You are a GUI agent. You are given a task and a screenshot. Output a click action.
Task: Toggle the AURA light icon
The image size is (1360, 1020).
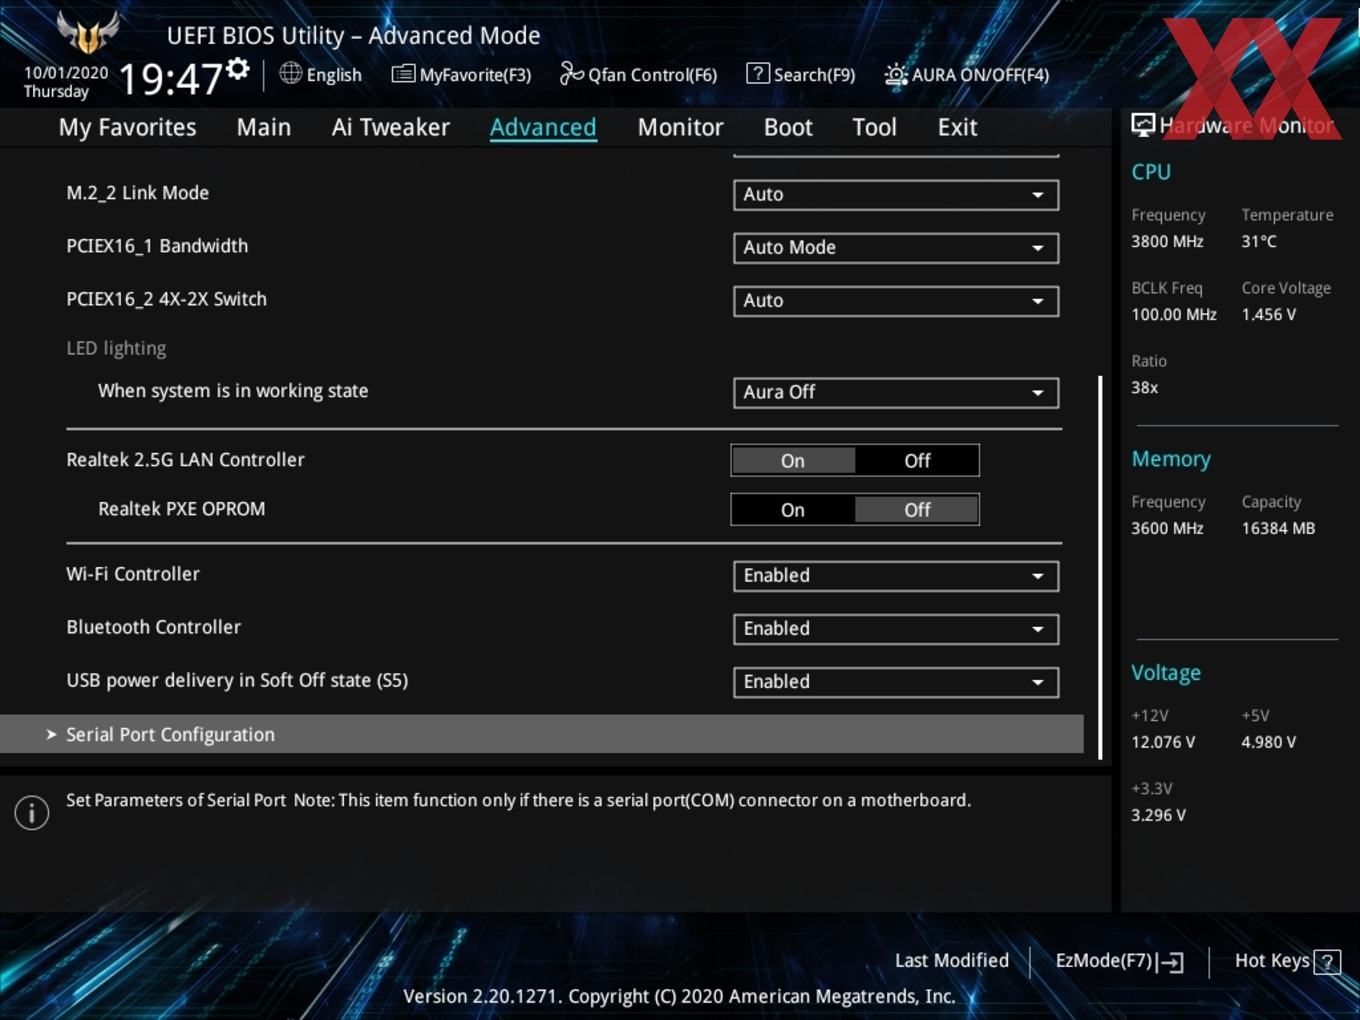click(x=896, y=75)
